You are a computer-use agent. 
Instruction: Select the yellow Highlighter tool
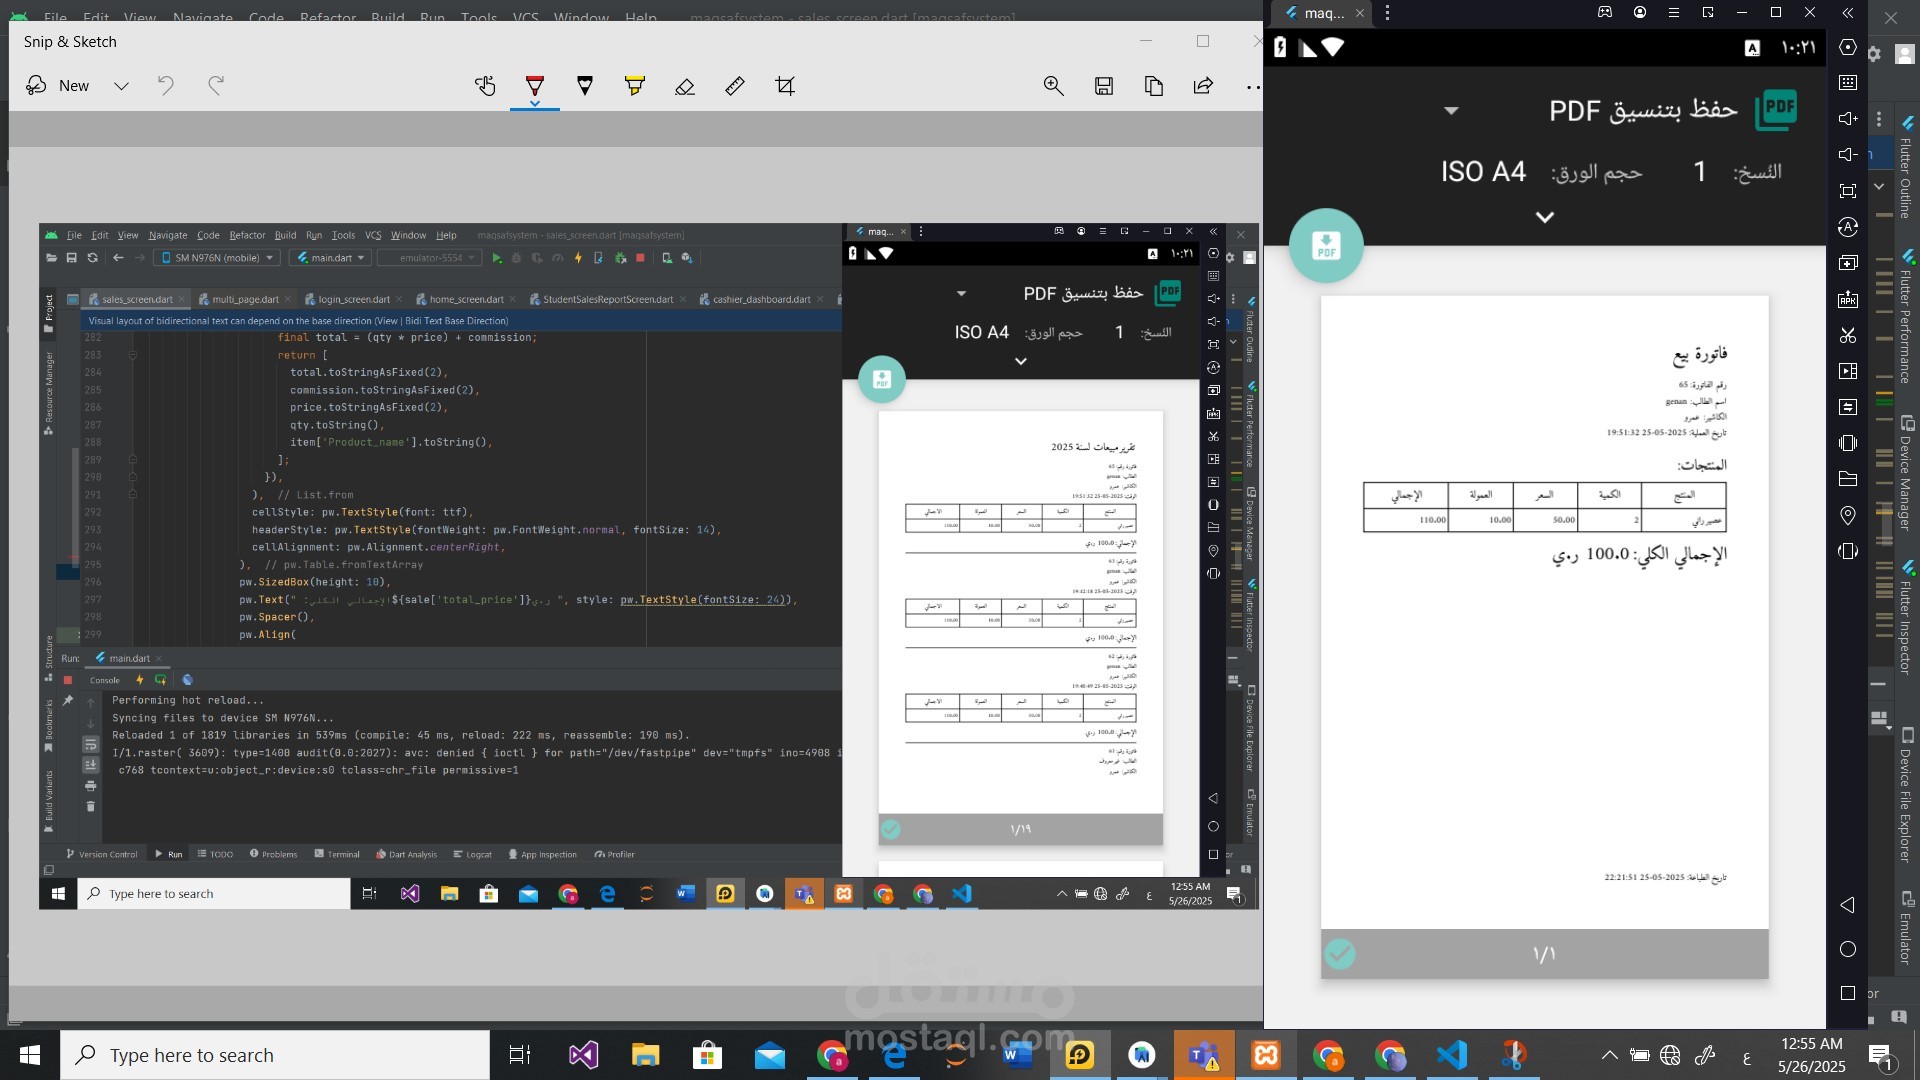click(x=635, y=86)
